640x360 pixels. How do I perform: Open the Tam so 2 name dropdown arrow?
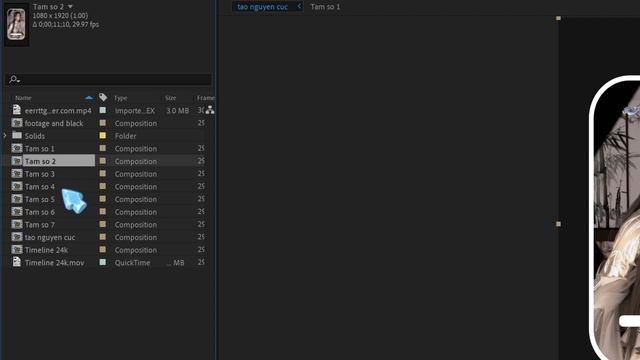click(x=70, y=7)
